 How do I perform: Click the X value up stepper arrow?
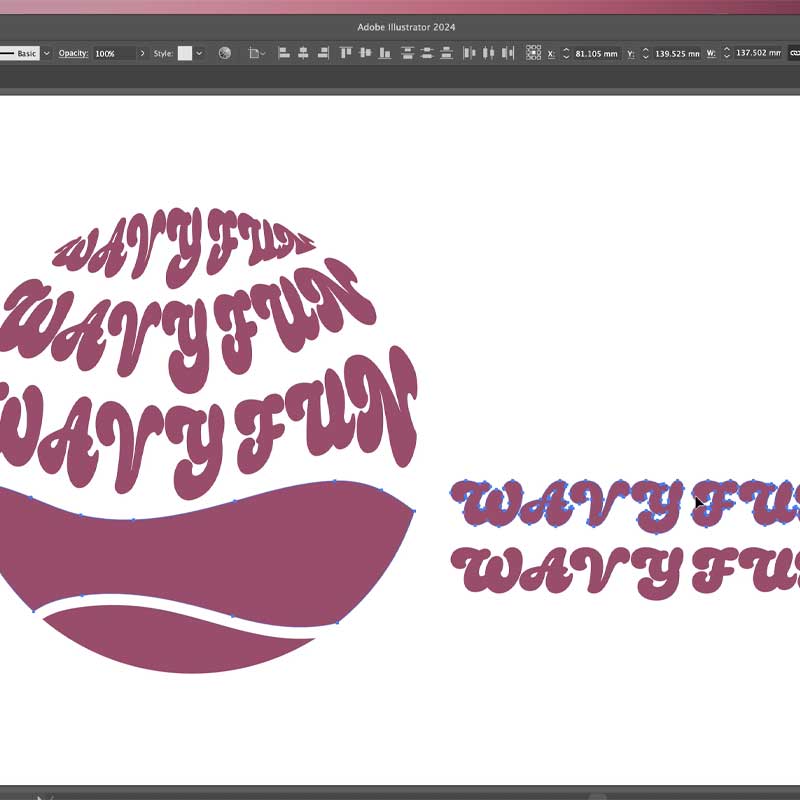pos(565,48)
